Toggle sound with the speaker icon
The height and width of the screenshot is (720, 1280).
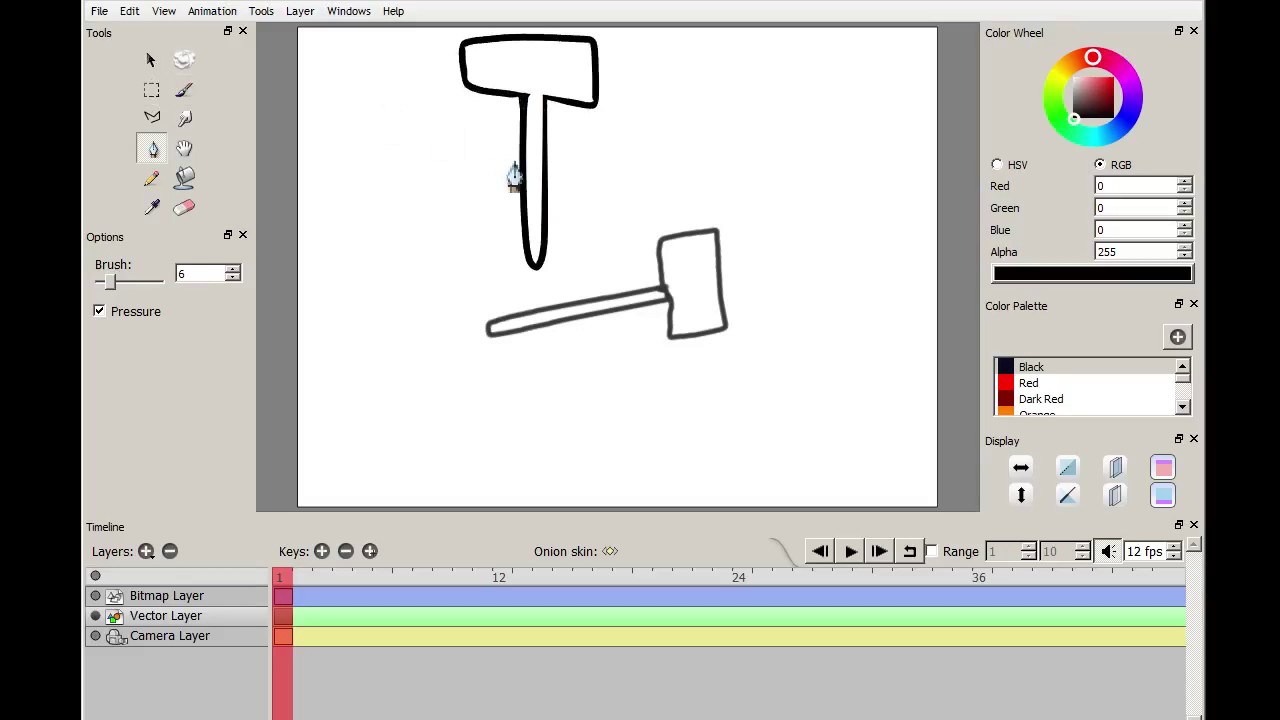pyautogui.click(x=1109, y=552)
